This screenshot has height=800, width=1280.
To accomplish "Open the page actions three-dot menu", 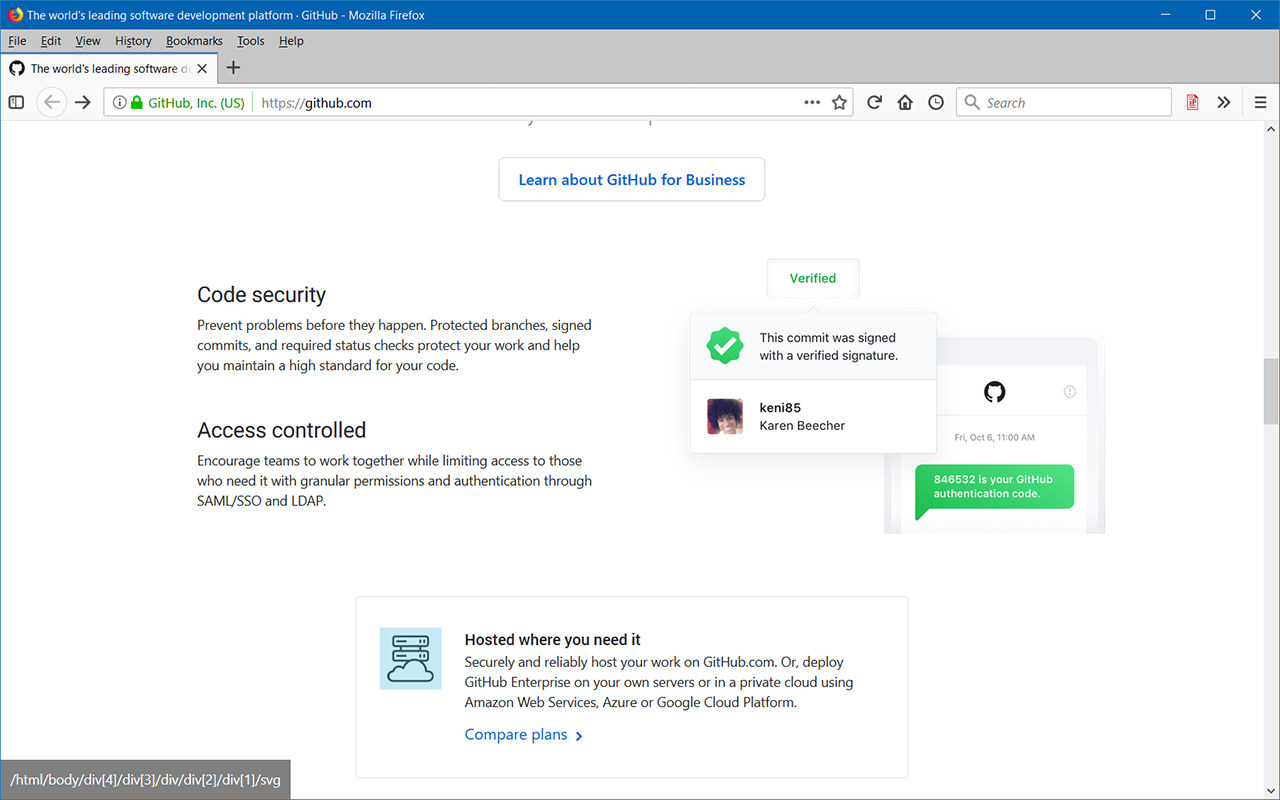I will pyautogui.click(x=812, y=102).
